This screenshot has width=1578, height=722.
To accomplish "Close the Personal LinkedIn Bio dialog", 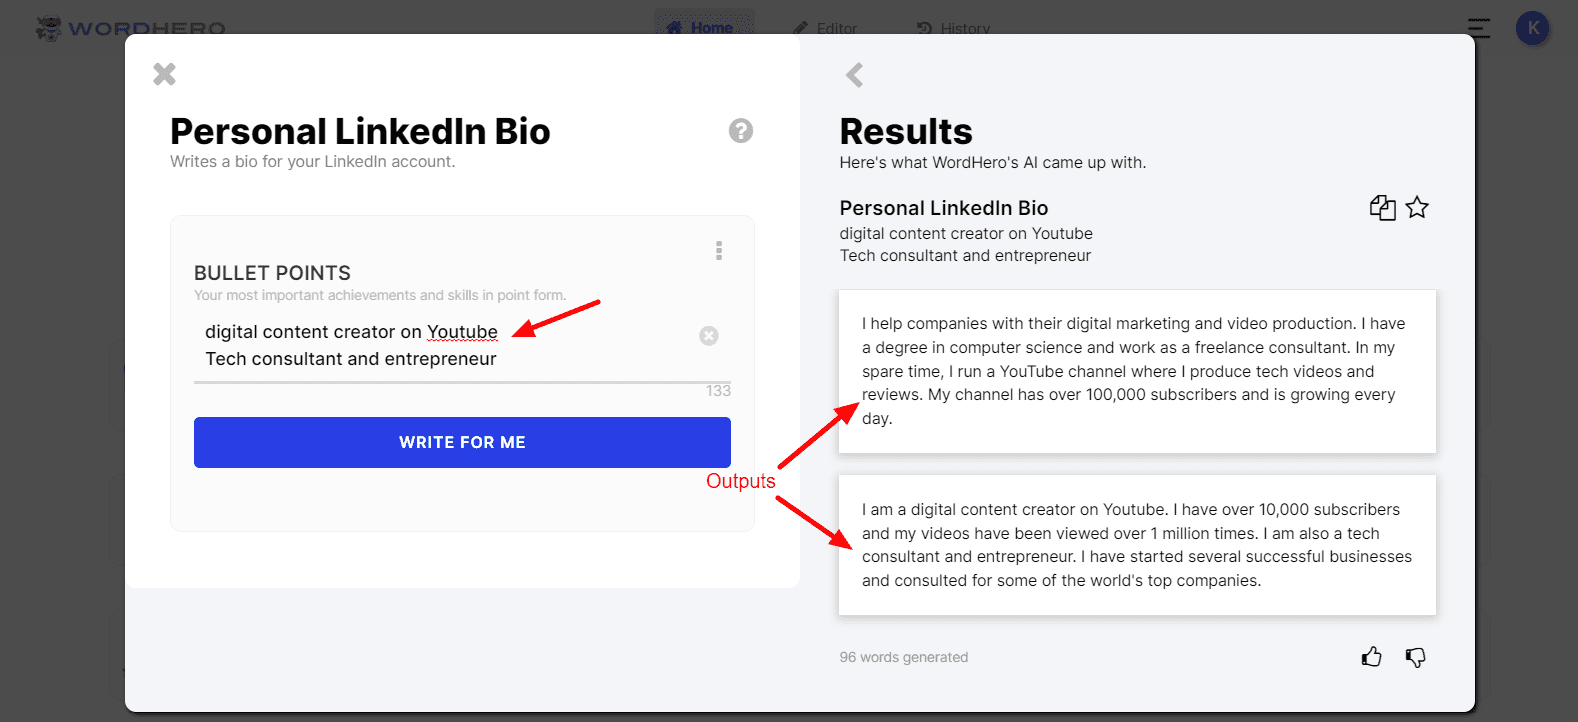I will pos(164,74).
